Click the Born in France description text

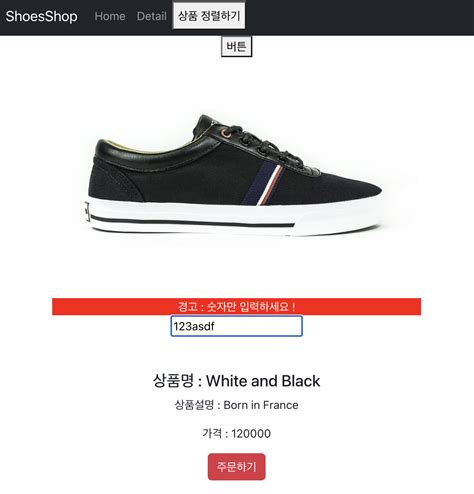pyautogui.click(x=261, y=405)
